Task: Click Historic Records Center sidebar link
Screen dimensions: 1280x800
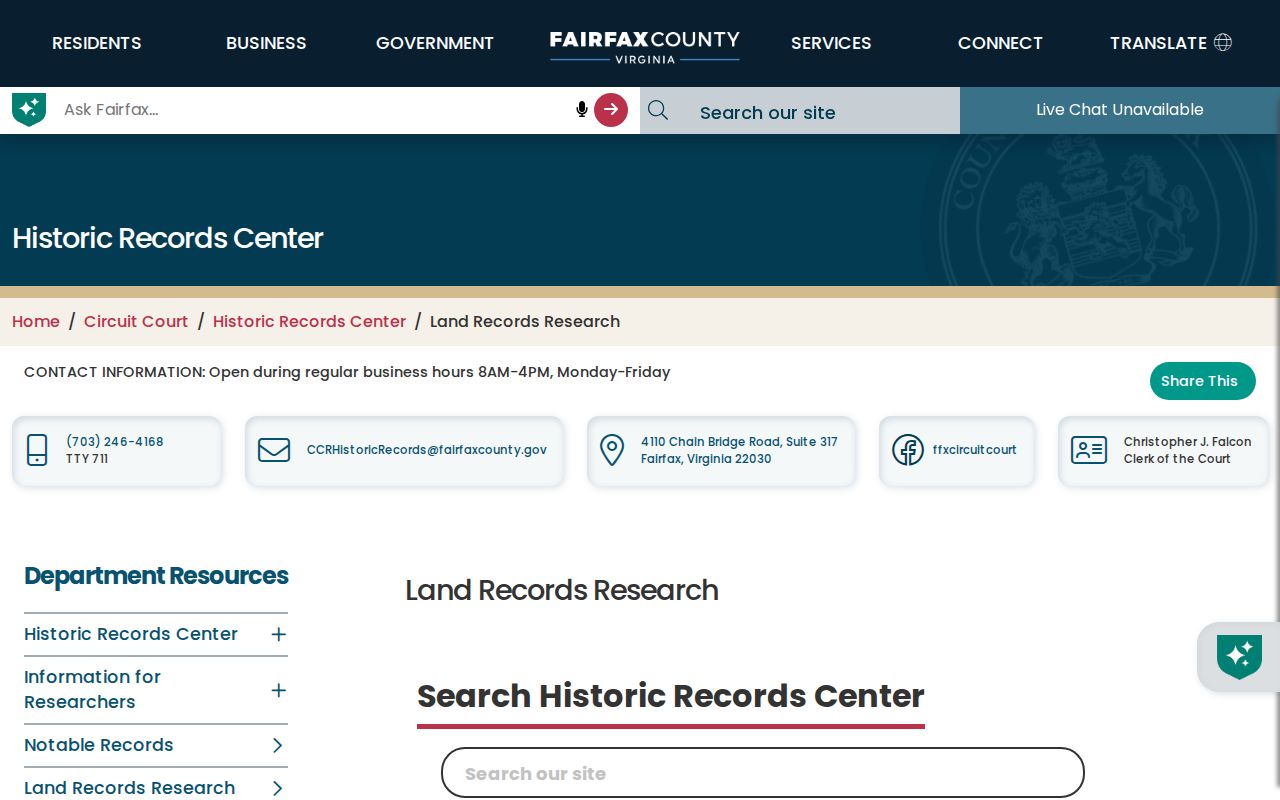Action: [x=131, y=634]
